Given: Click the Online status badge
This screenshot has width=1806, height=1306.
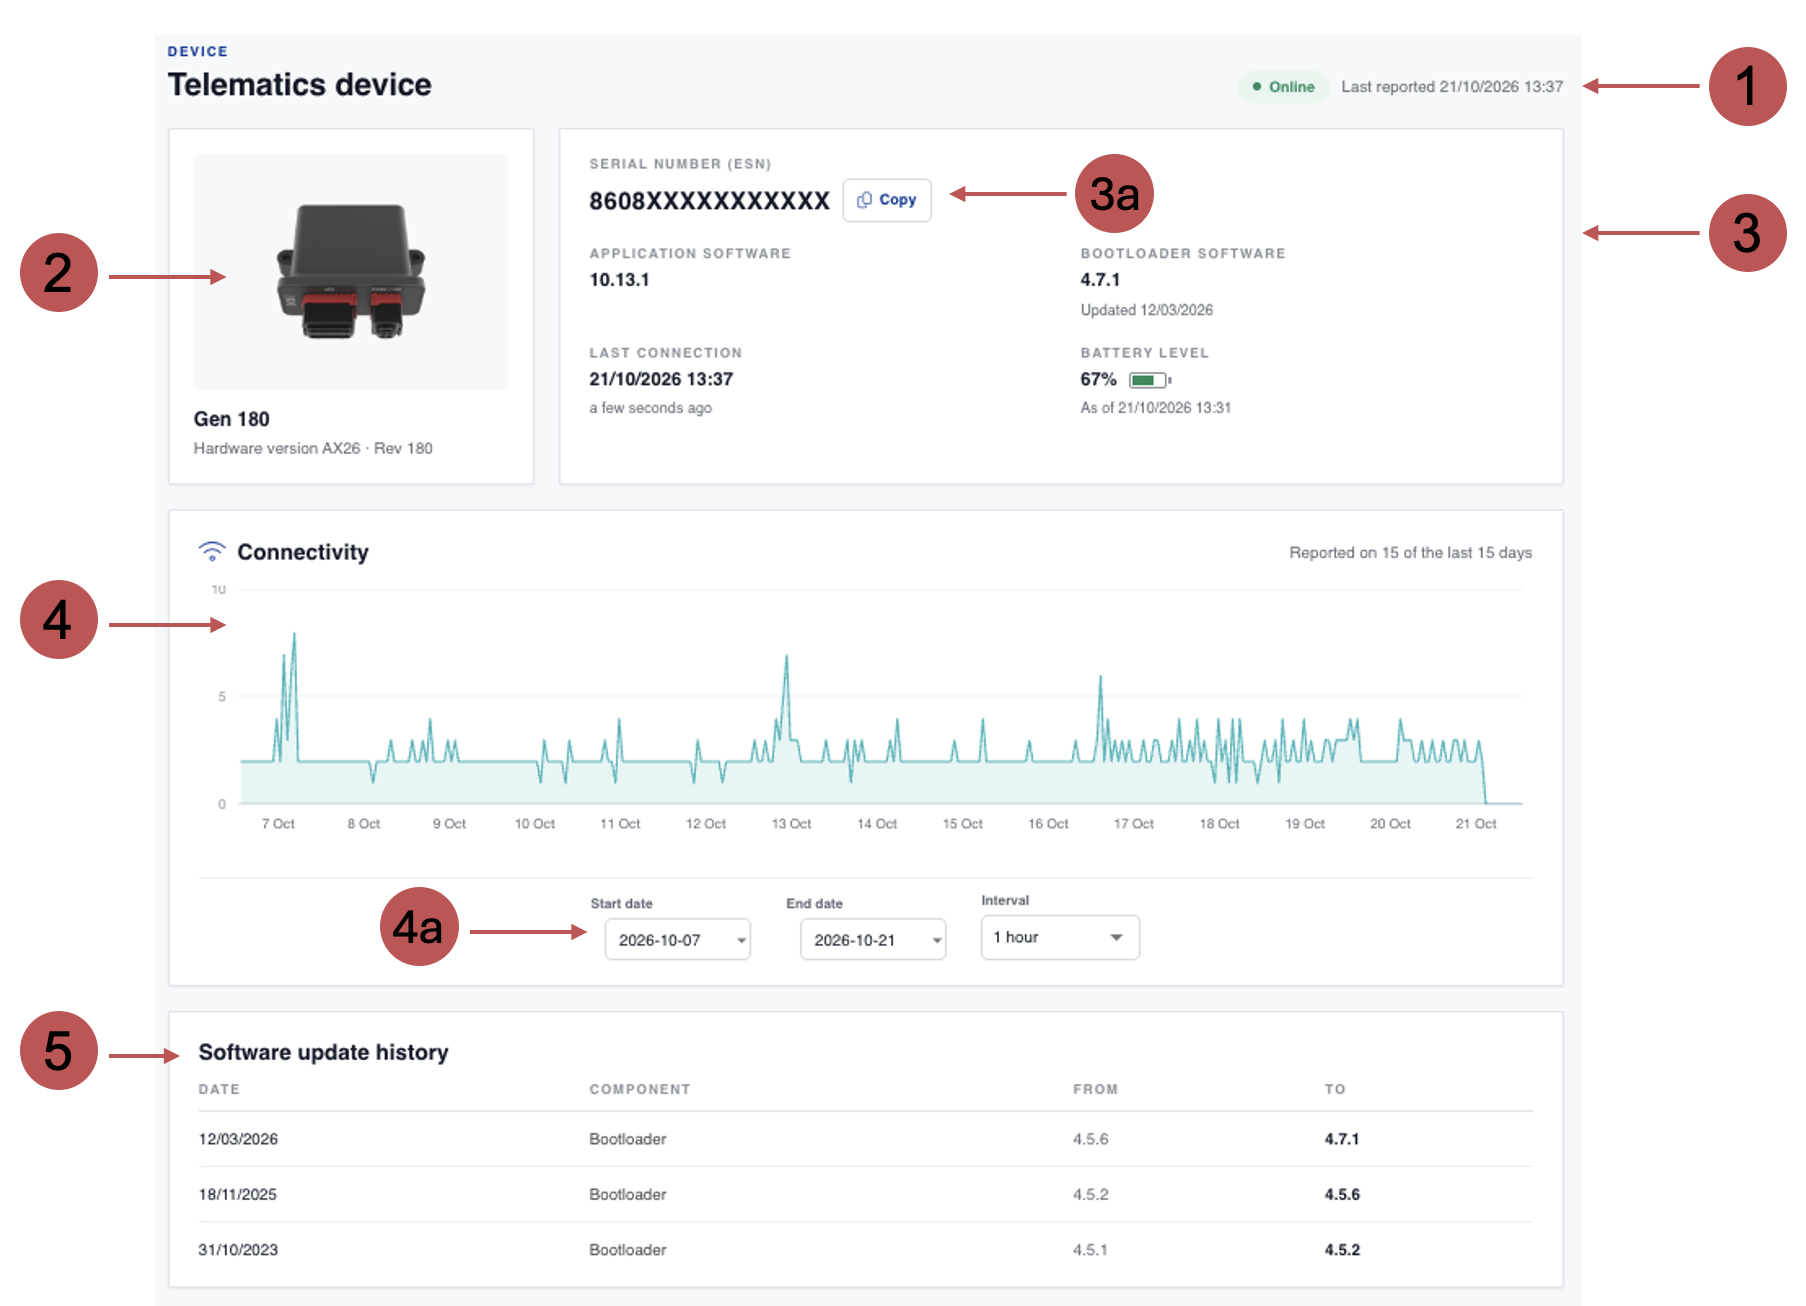Looking at the screenshot, I should pos(1284,87).
